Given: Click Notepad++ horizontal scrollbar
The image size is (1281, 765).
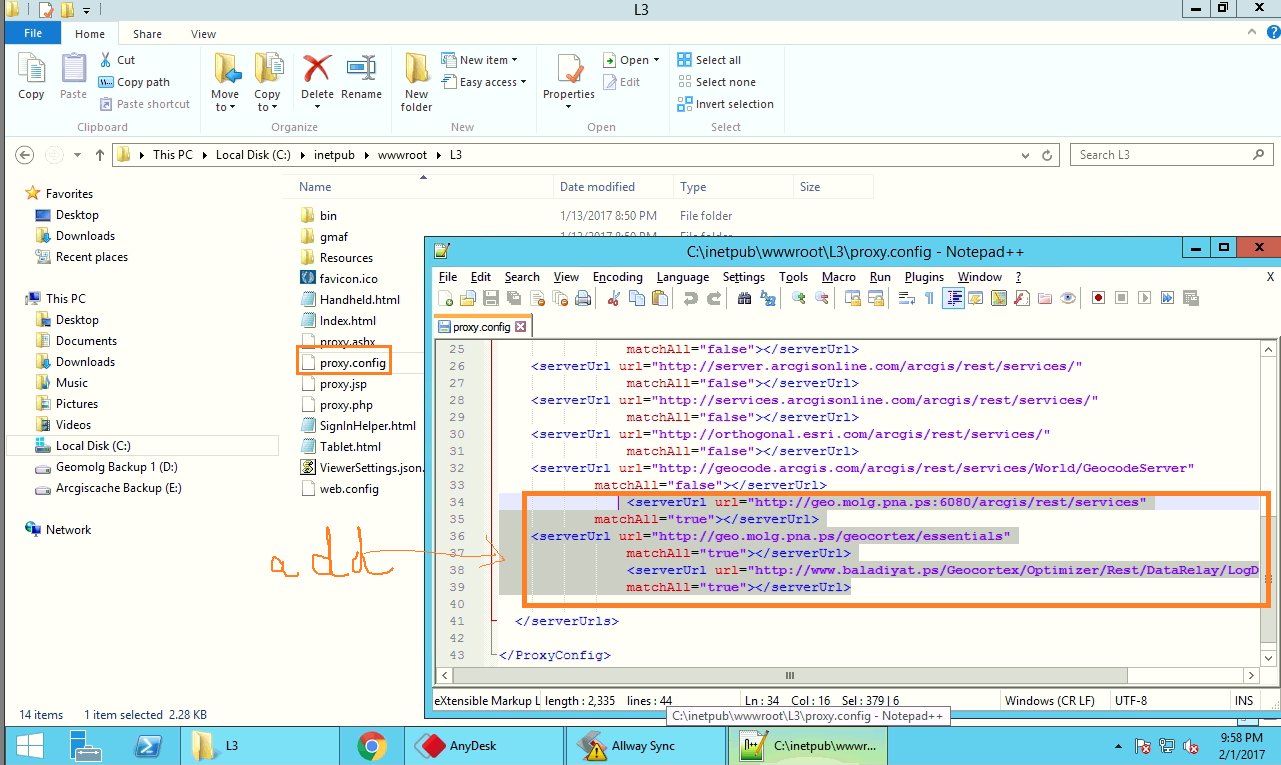Looking at the screenshot, I should pyautogui.click(x=849, y=676).
